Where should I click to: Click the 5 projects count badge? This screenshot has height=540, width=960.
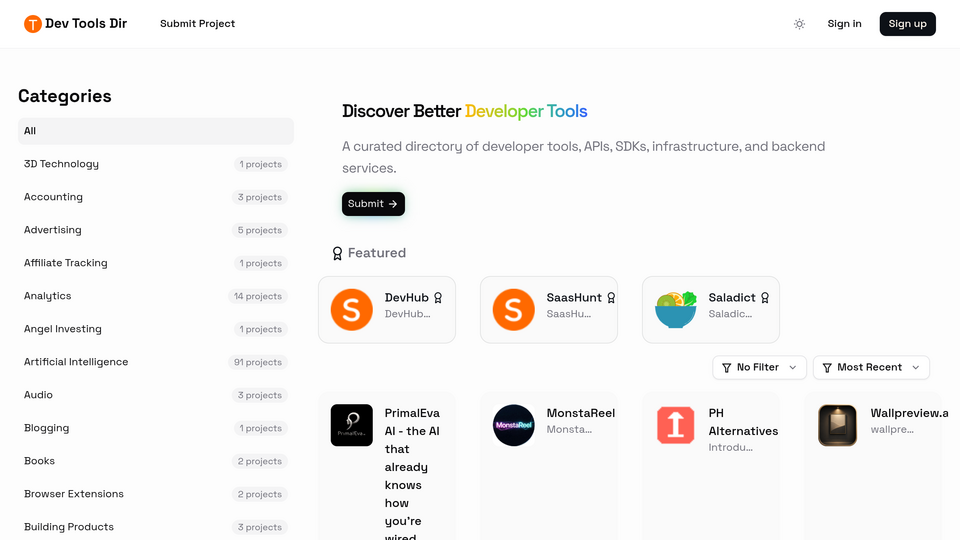[260, 230]
